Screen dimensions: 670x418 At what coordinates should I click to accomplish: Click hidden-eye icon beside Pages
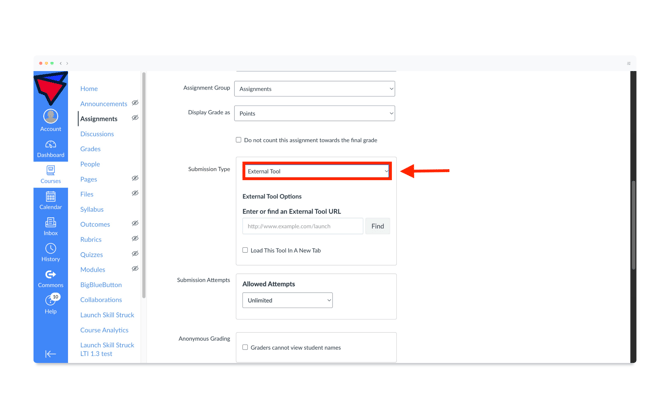coord(135,178)
